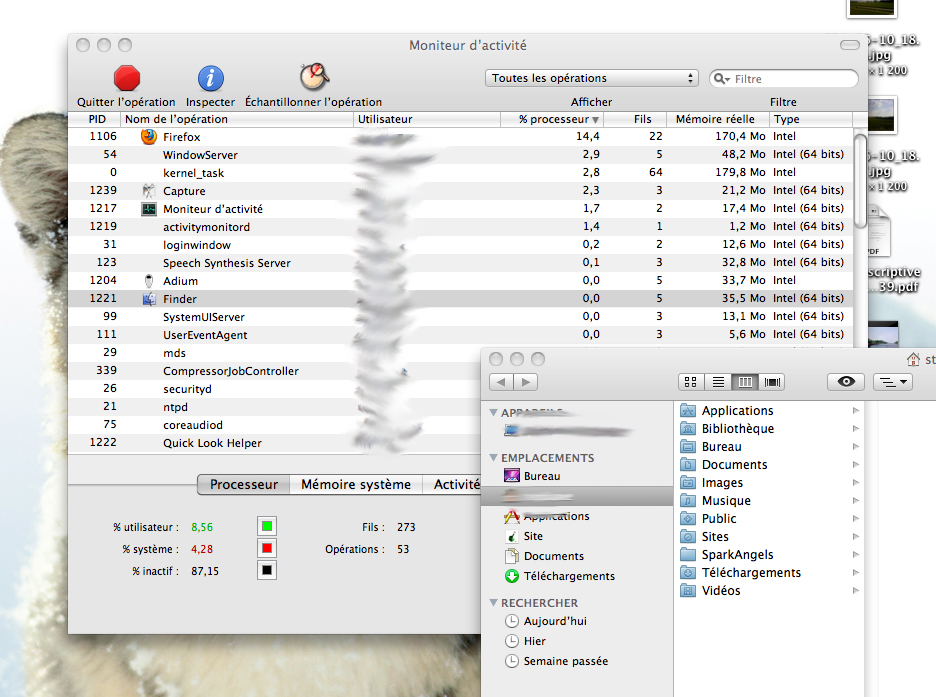Click the process list vertical scrollbar

(860, 181)
